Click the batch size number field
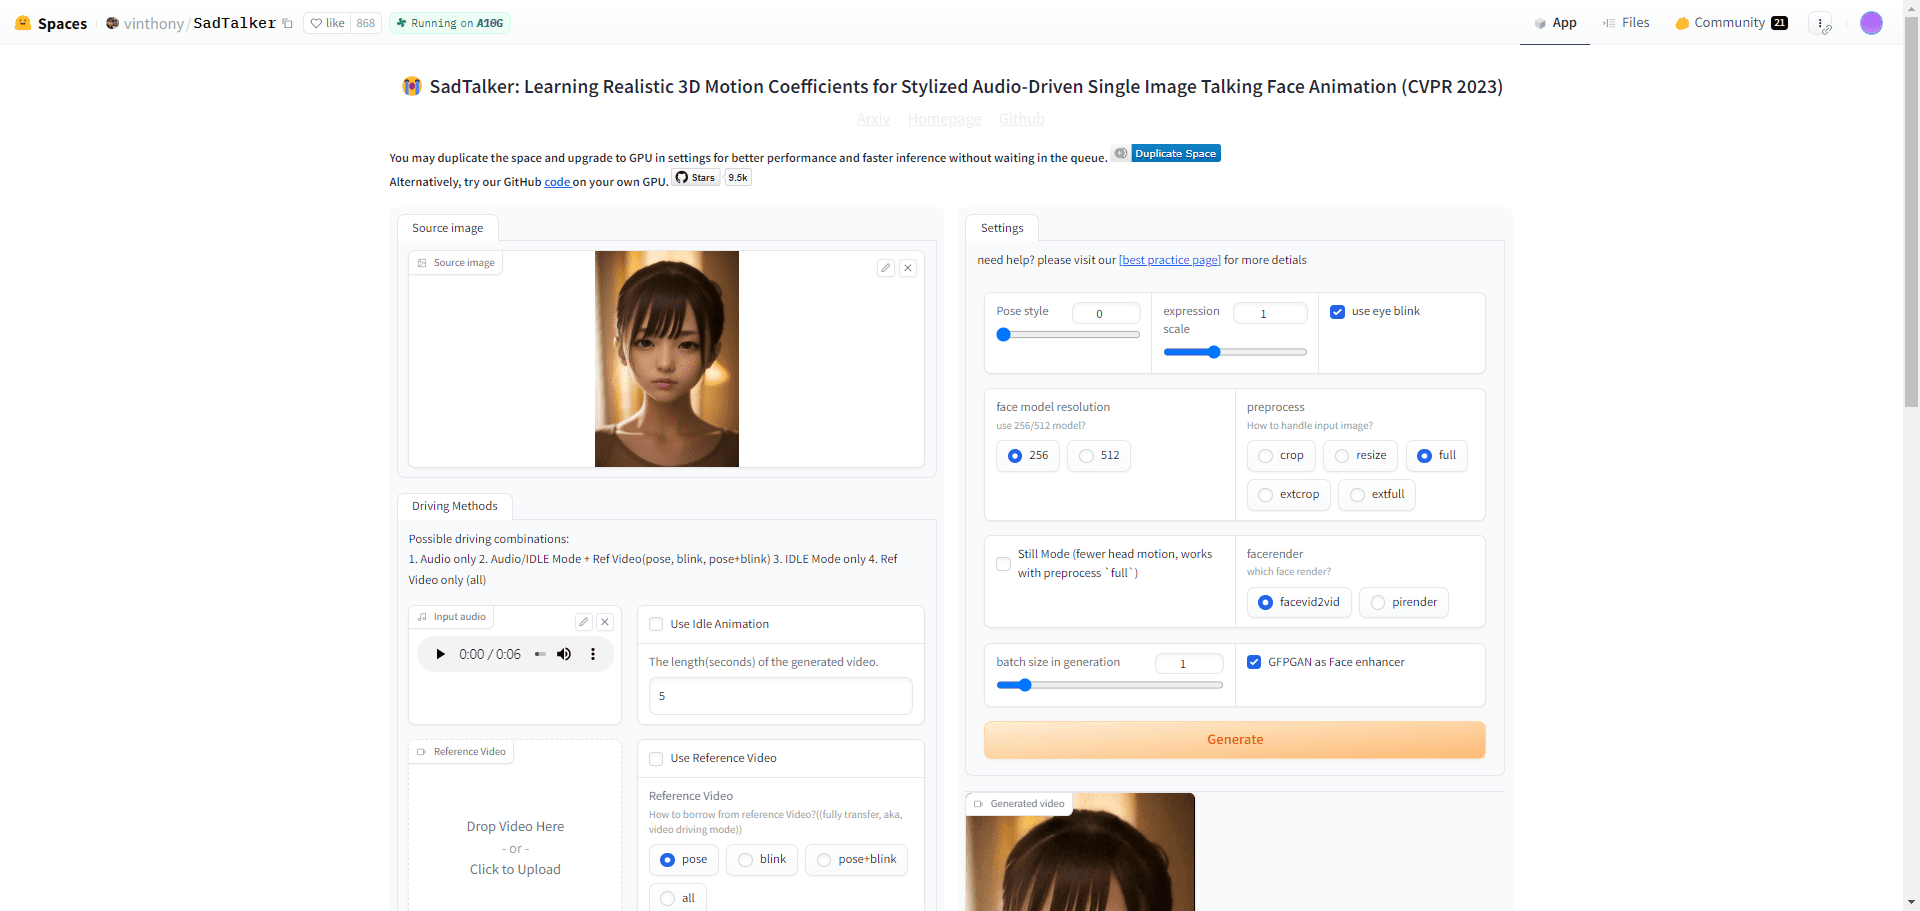The width and height of the screenshot is (1920, 911). (1189, 664)
